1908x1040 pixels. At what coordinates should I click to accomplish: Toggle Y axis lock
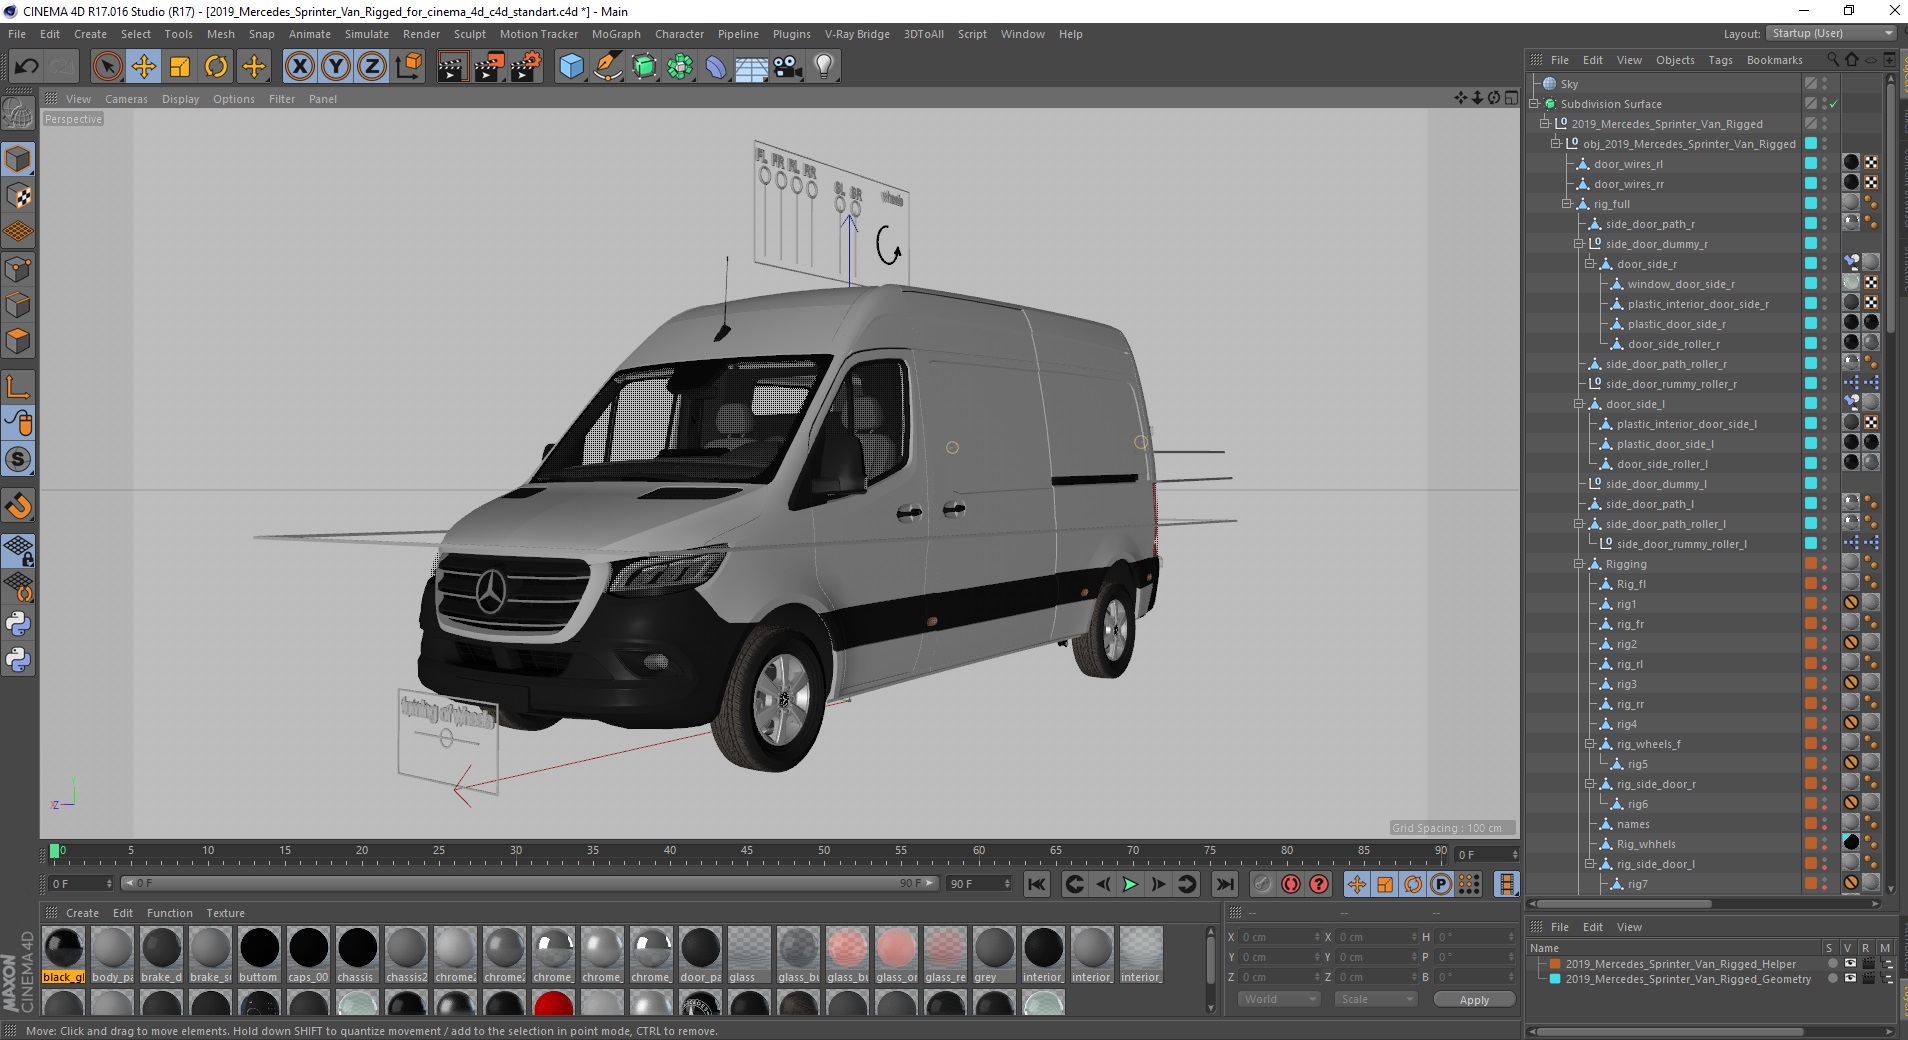[336, 67]
